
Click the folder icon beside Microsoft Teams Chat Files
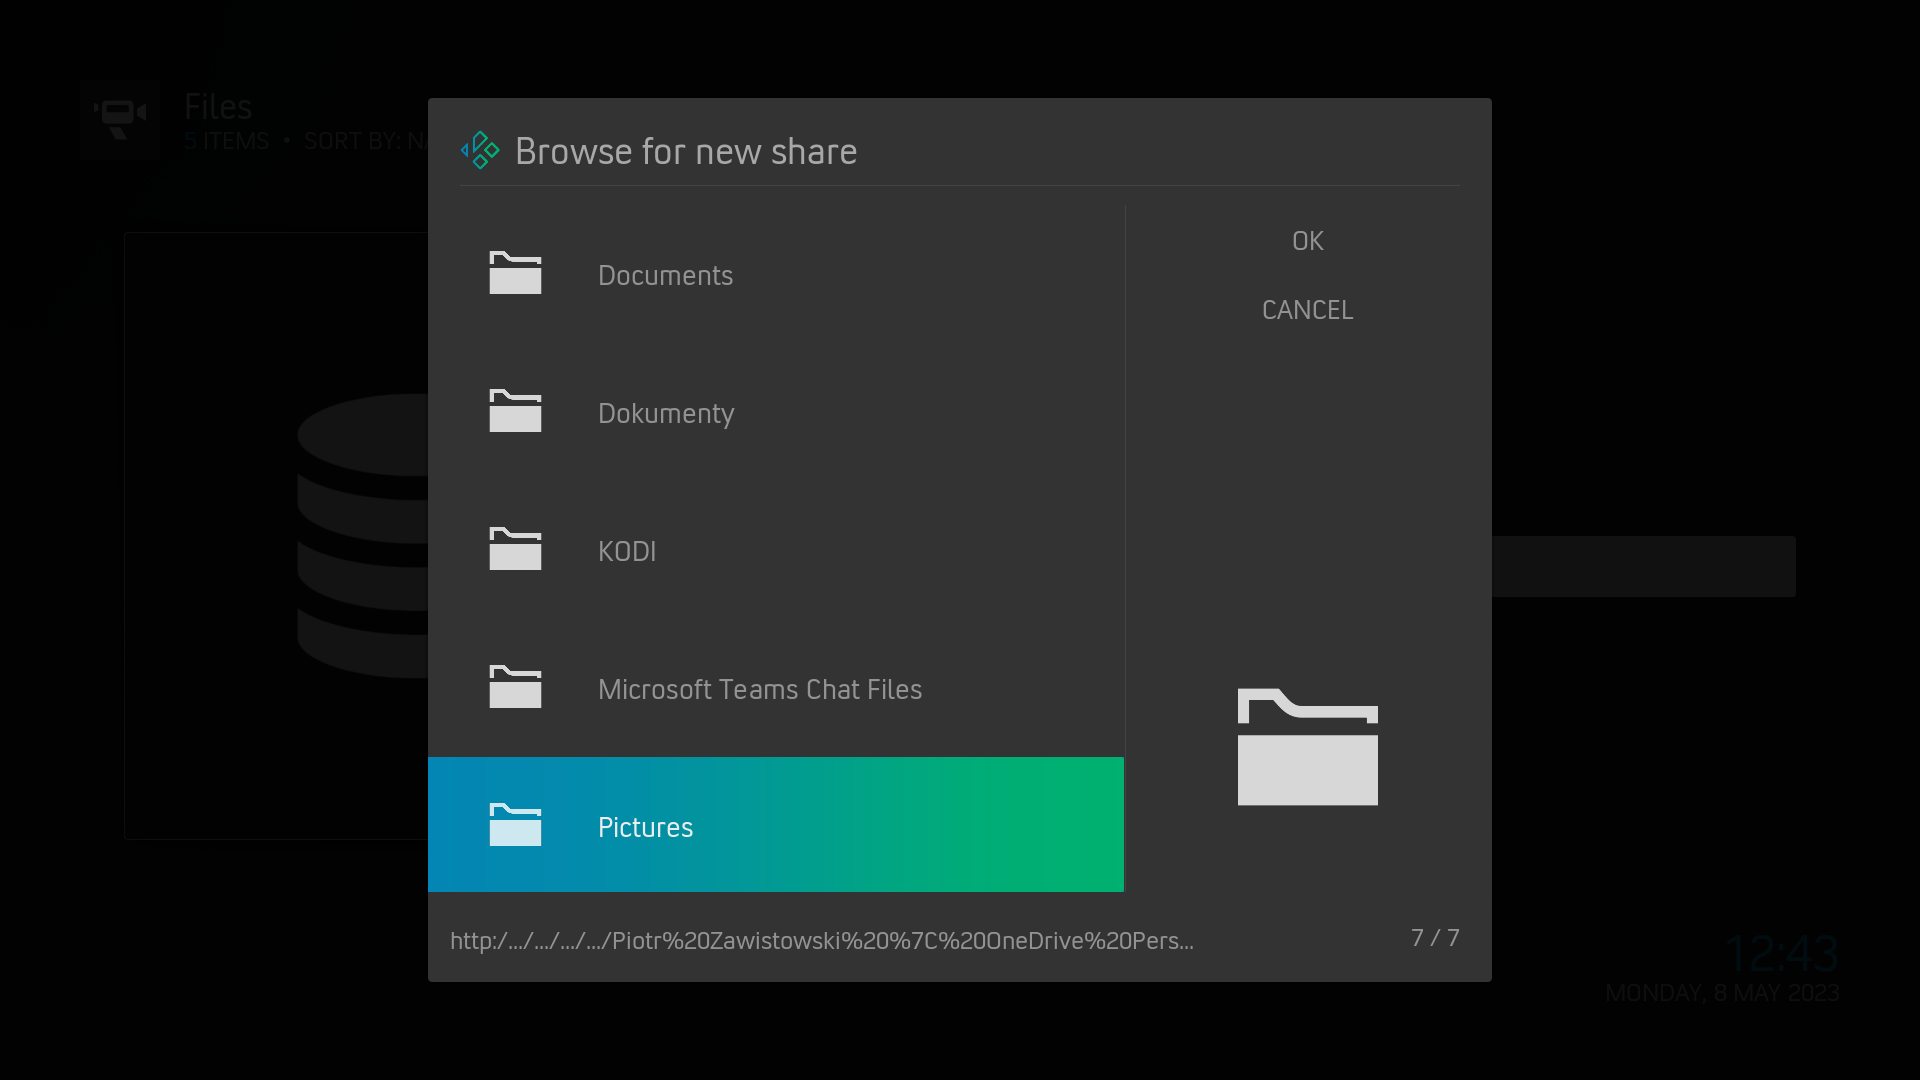515,687
